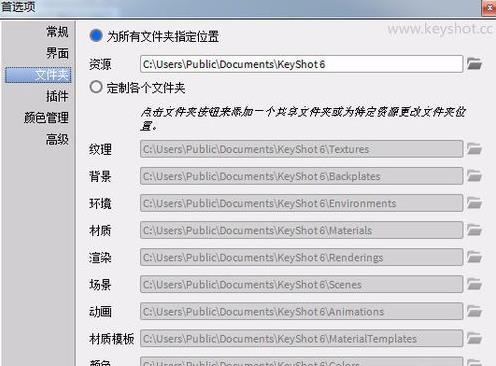Open the 界面 preferences tab
The height and width of the screenshot is (366, 496).
pos(57,53)
